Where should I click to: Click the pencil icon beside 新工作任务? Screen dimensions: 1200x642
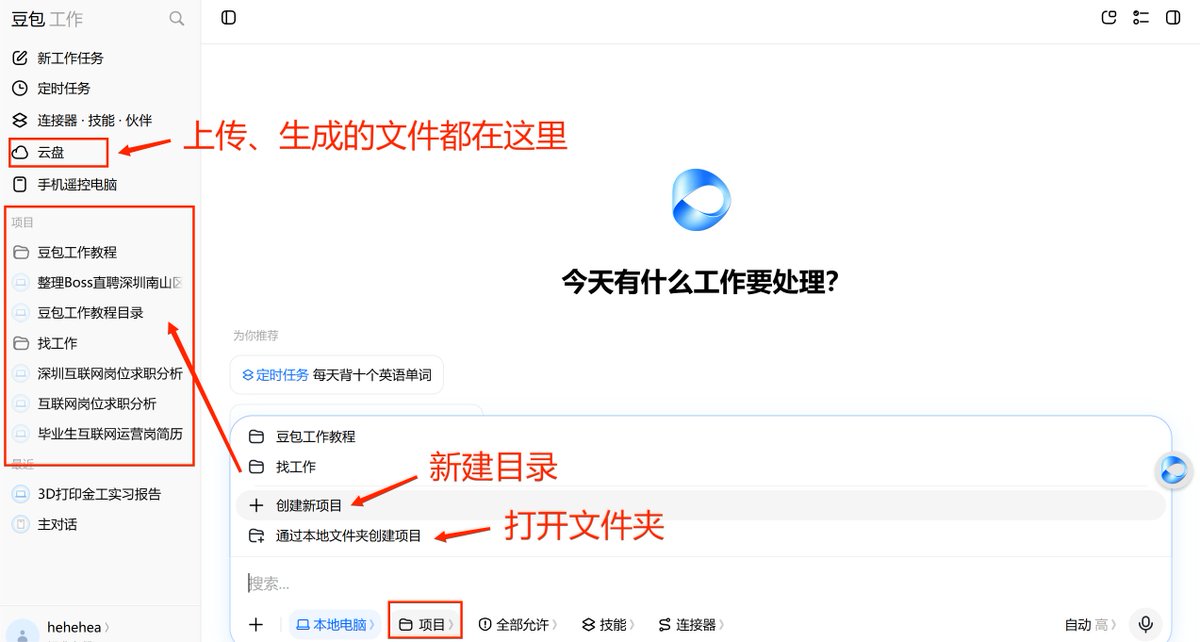[x=20, y=58]
